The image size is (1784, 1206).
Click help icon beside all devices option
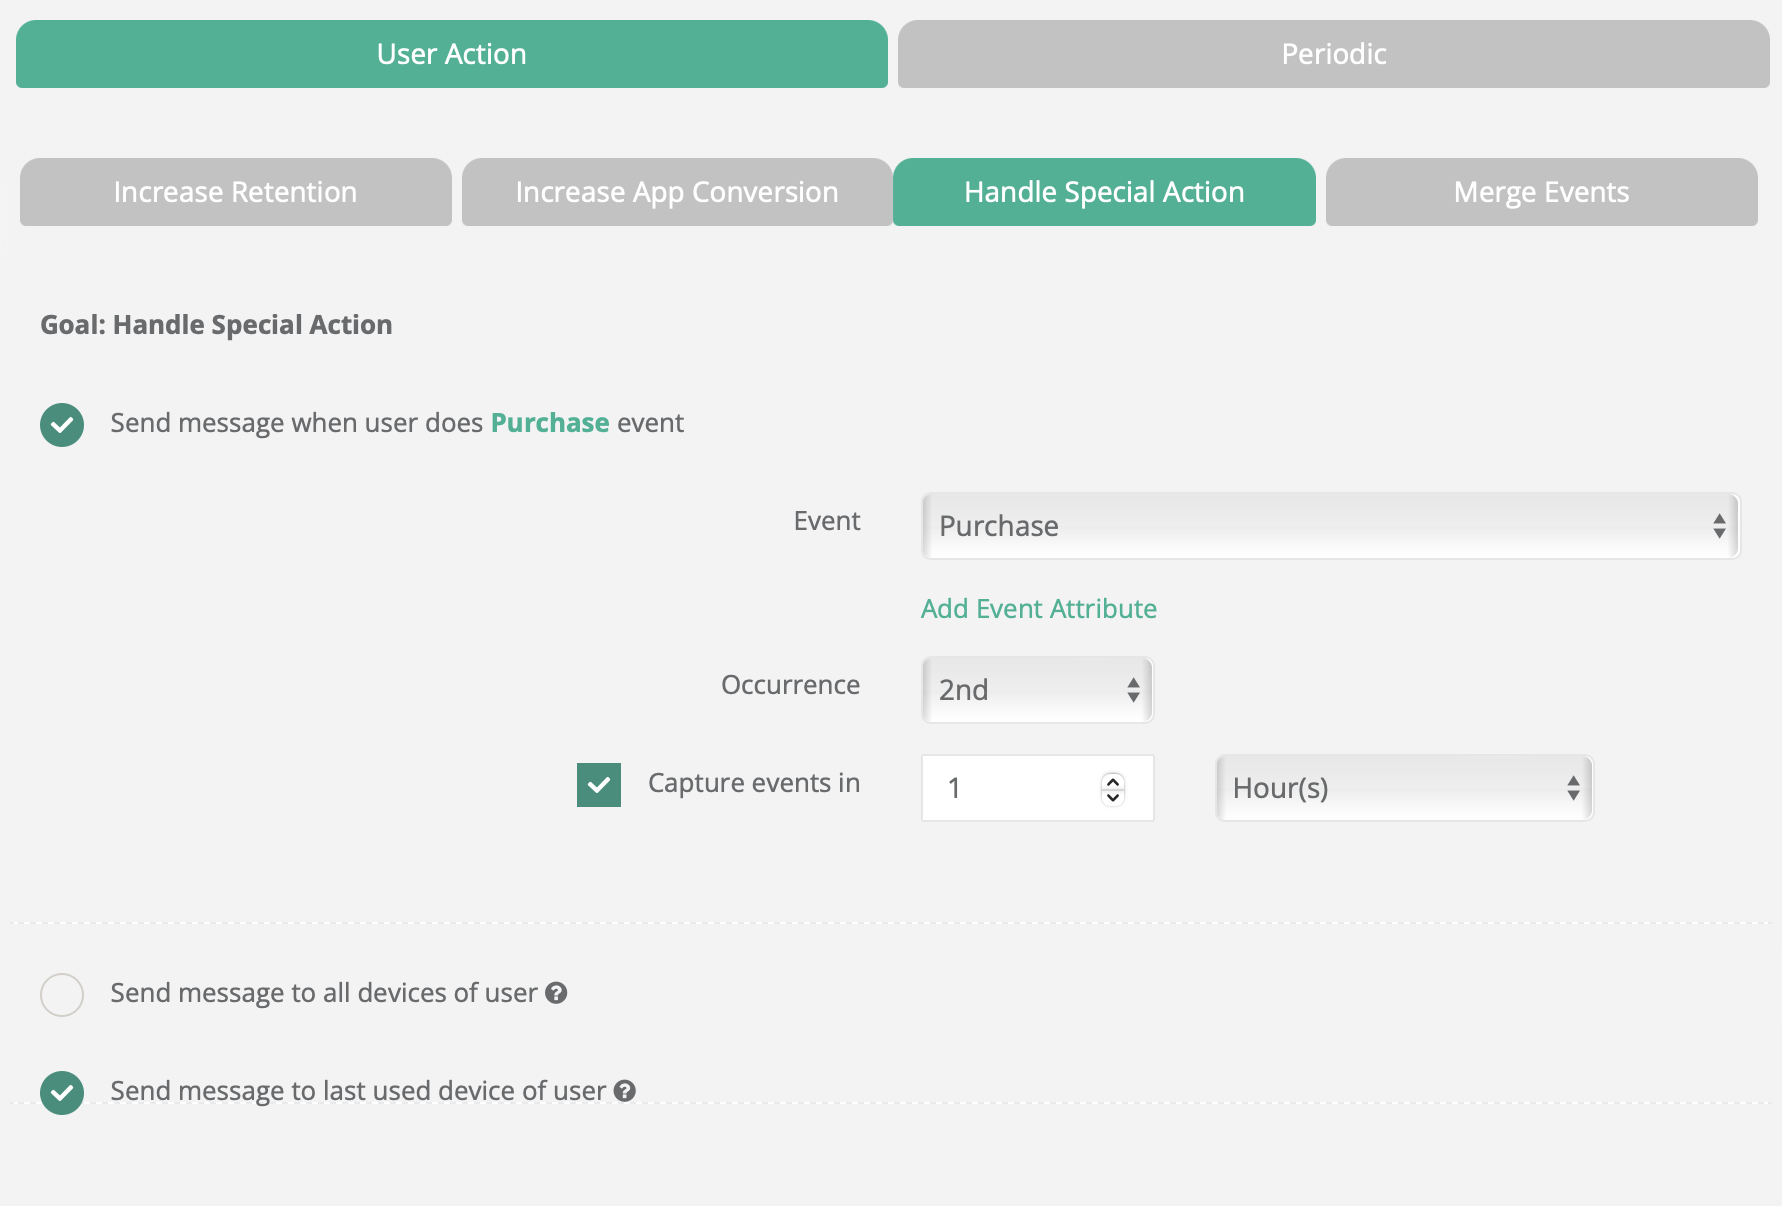(556, 993)
